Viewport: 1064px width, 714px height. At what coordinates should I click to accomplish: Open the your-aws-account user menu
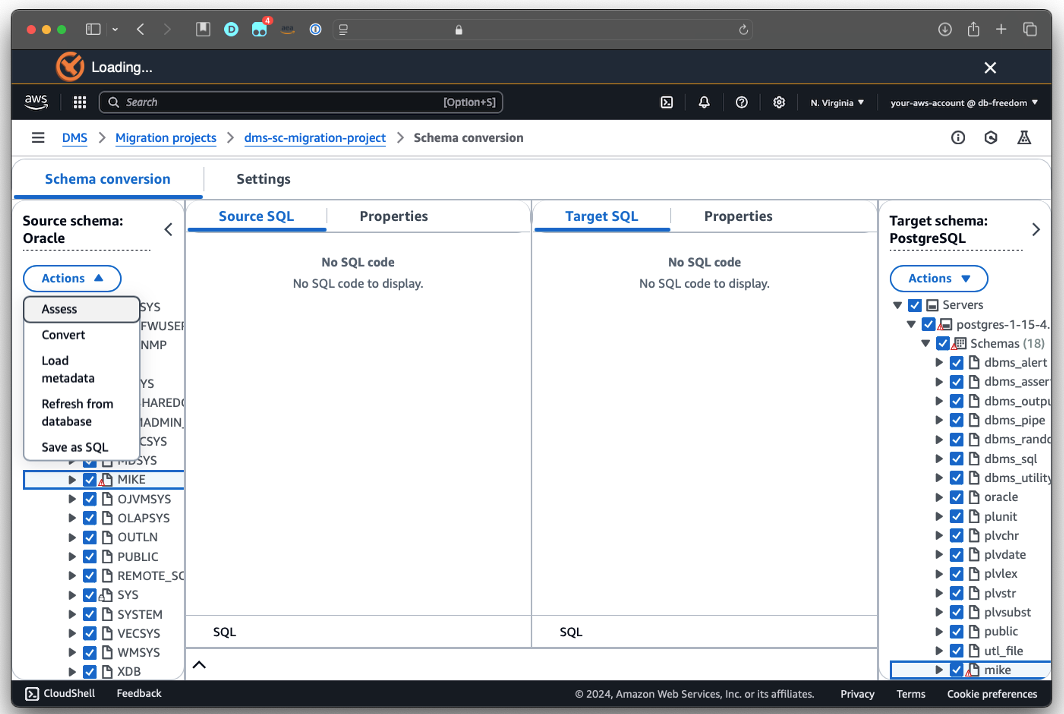click(964, 102)
